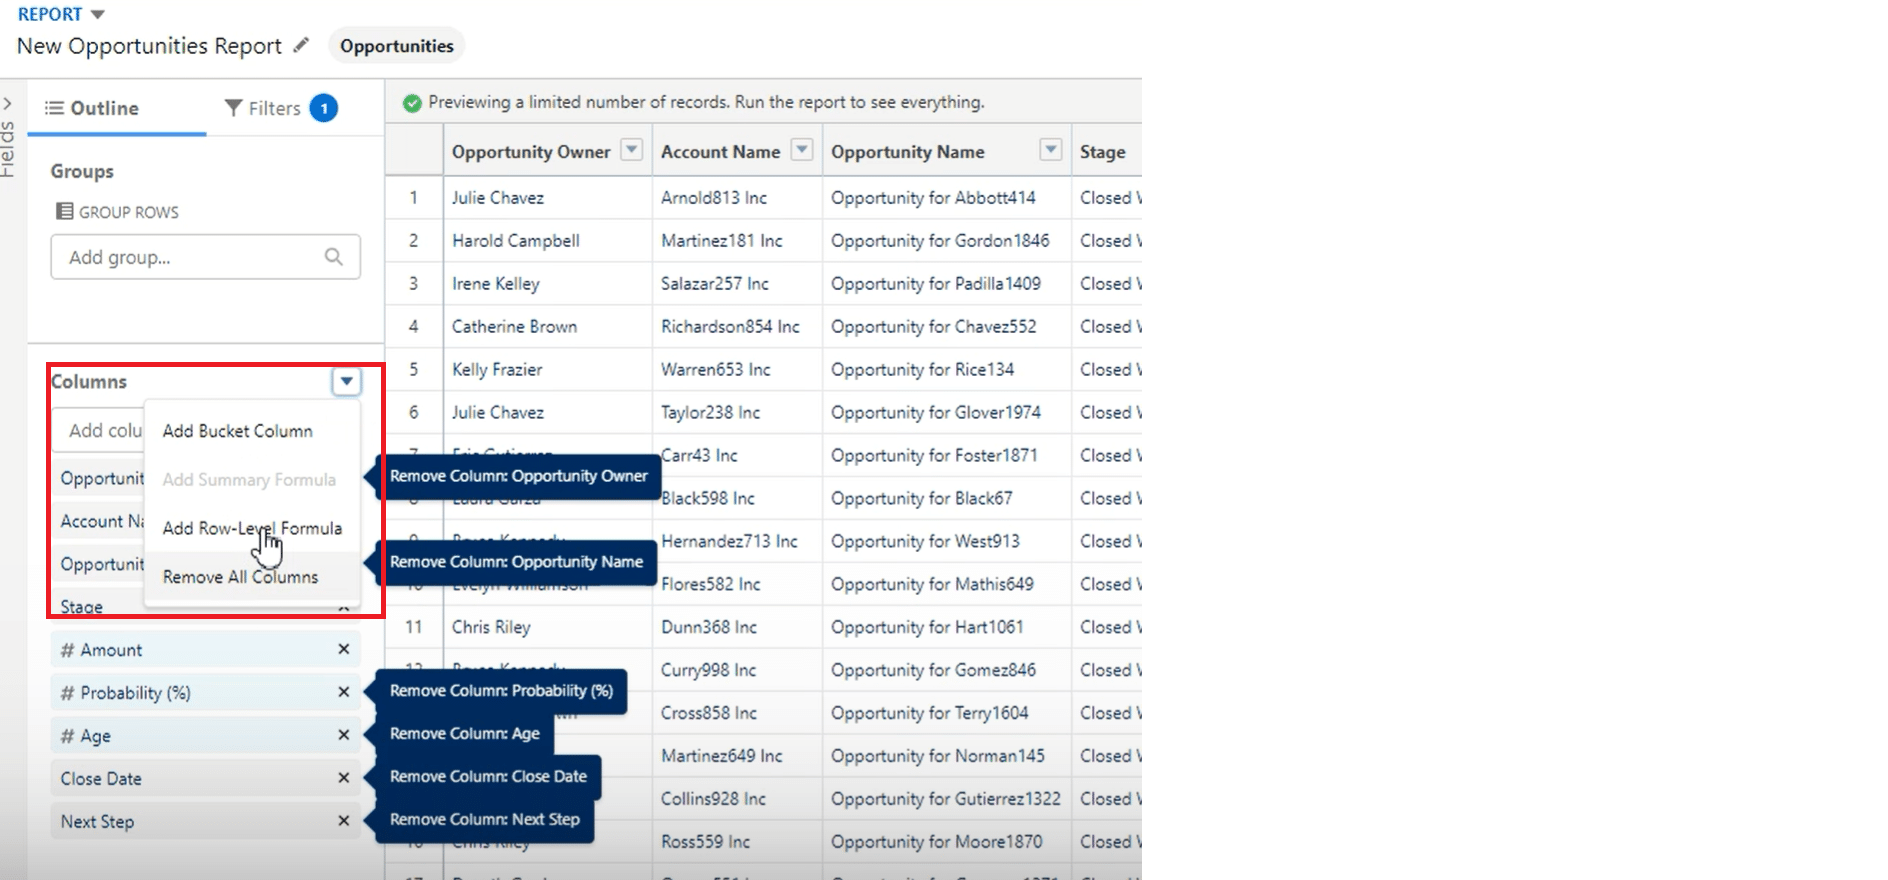
Task: Remove the Age column
Action: coord(343,736)
